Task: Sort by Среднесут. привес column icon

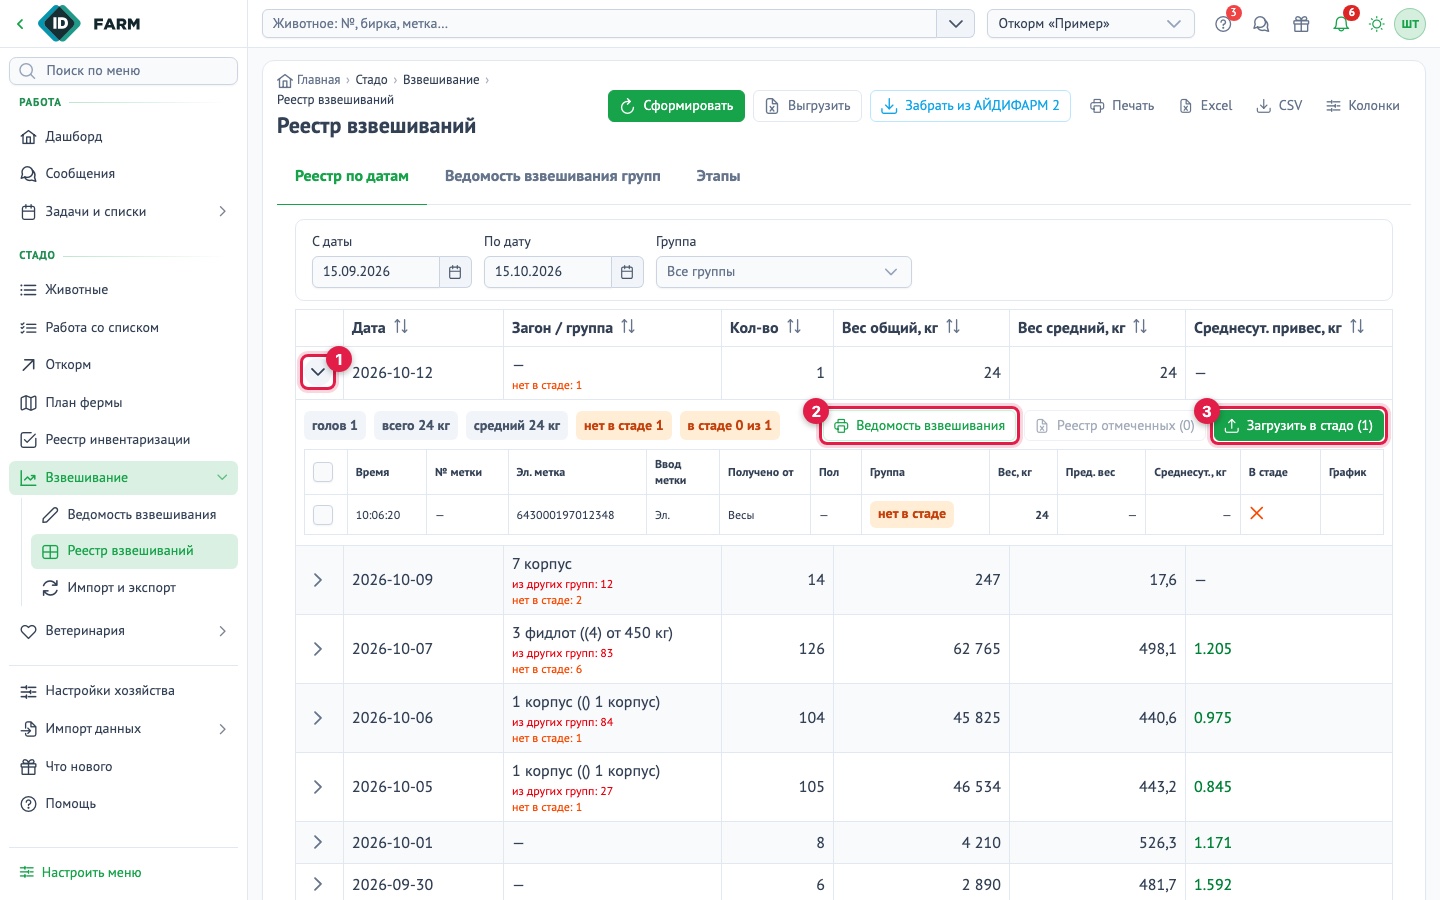Action: coord(1357,327)
